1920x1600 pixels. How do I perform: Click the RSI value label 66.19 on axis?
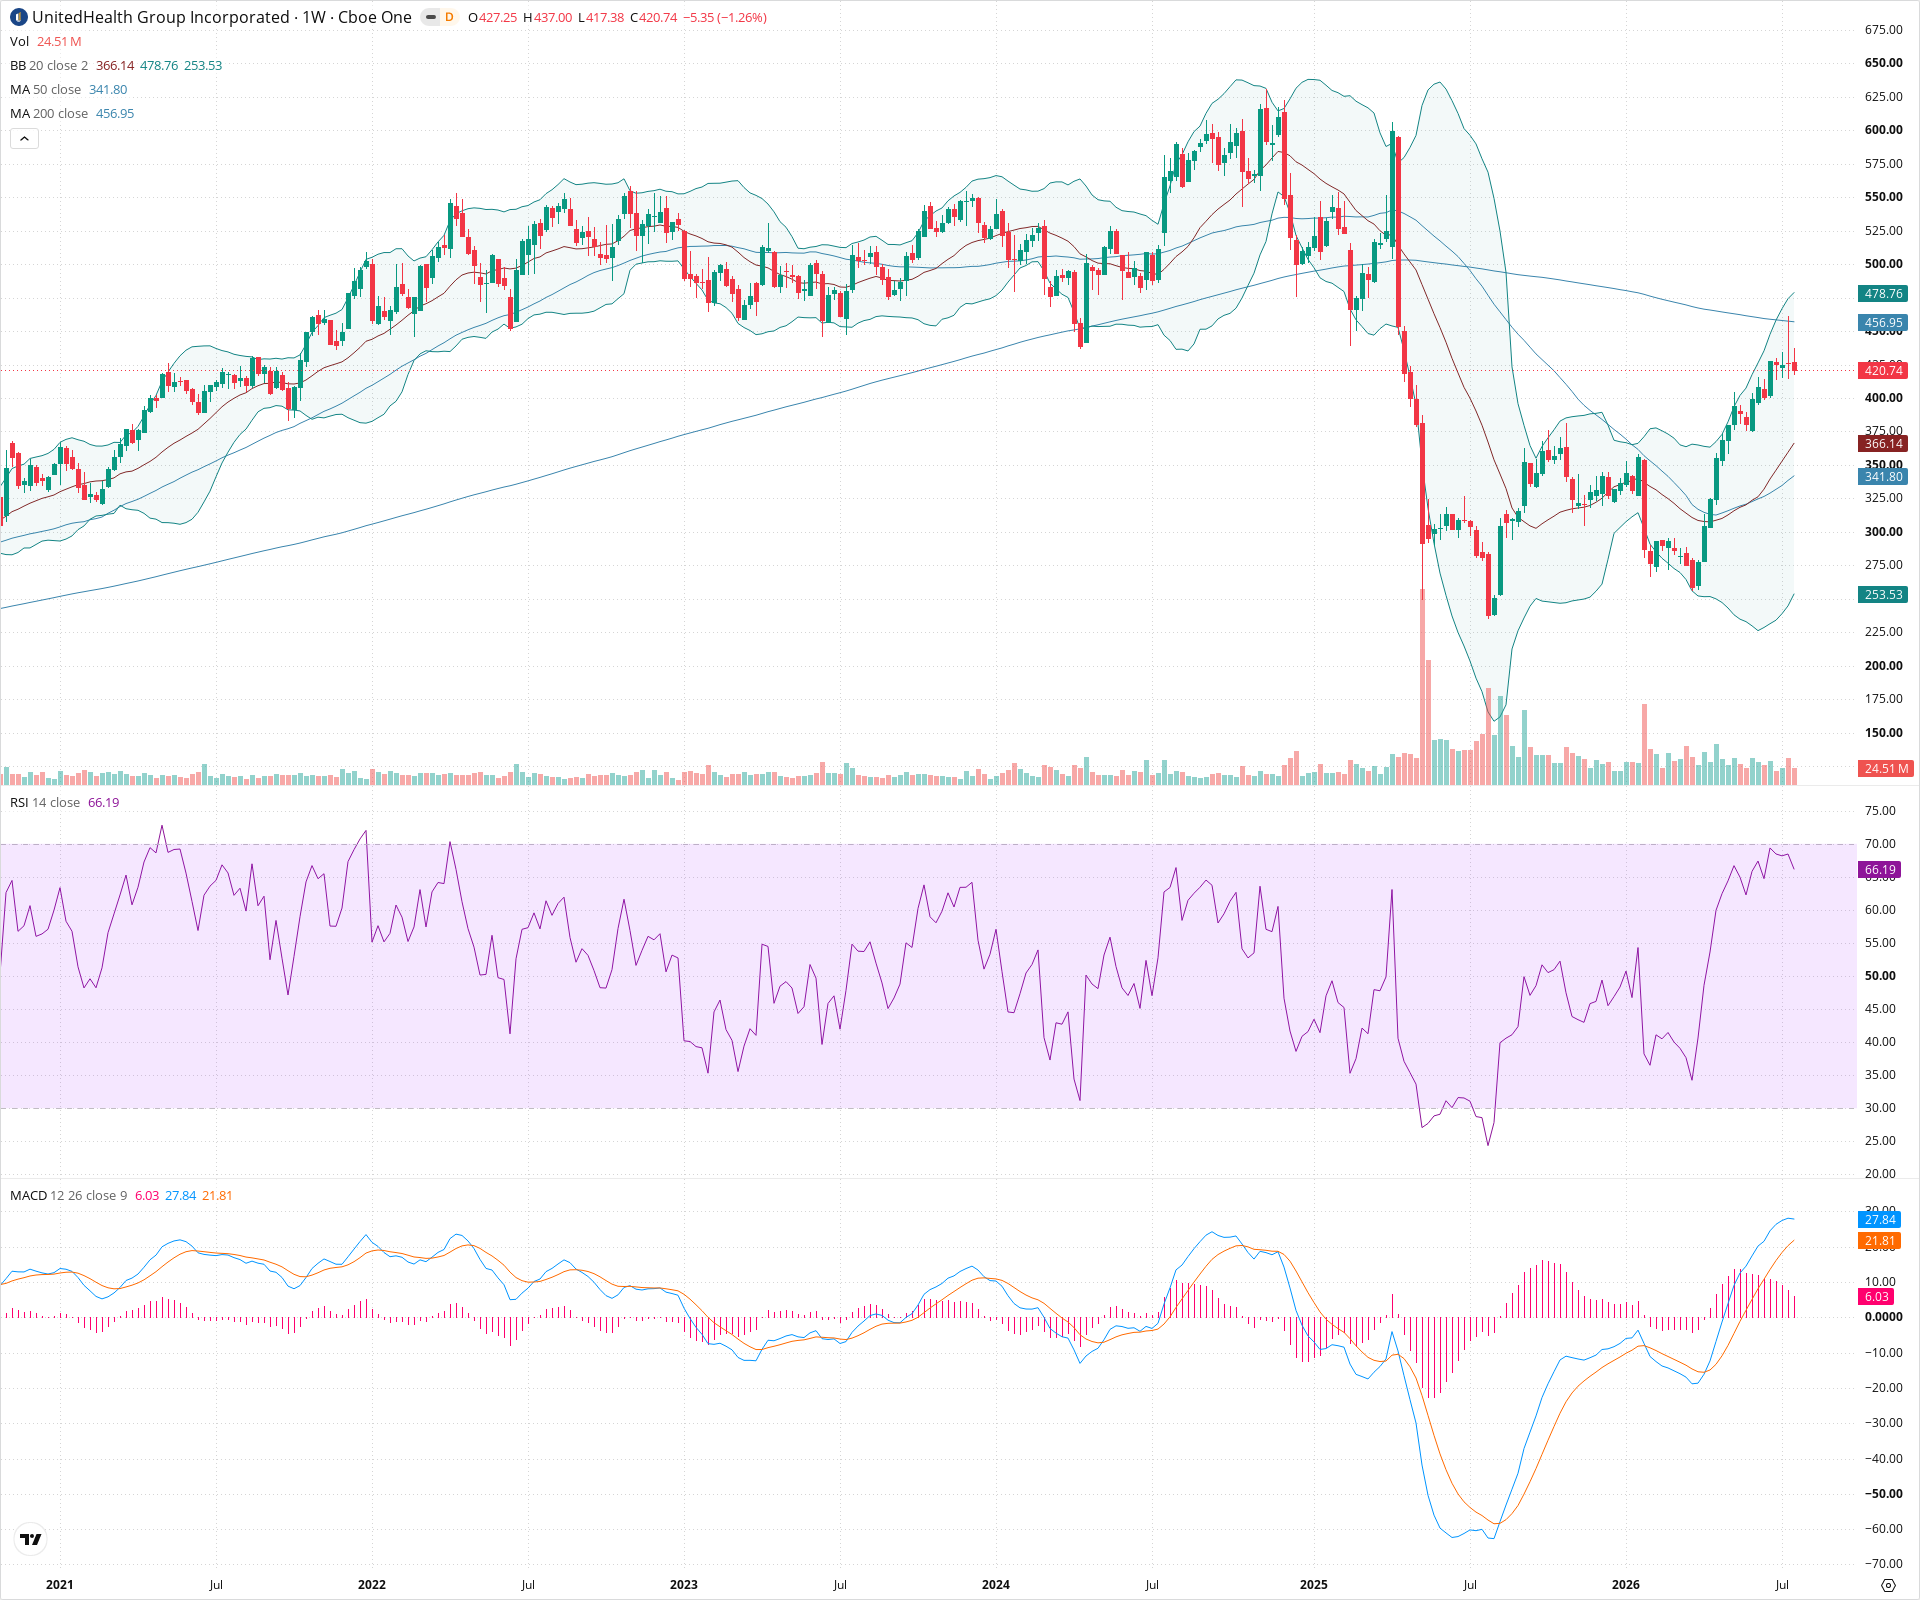(x=1880, y=869)
